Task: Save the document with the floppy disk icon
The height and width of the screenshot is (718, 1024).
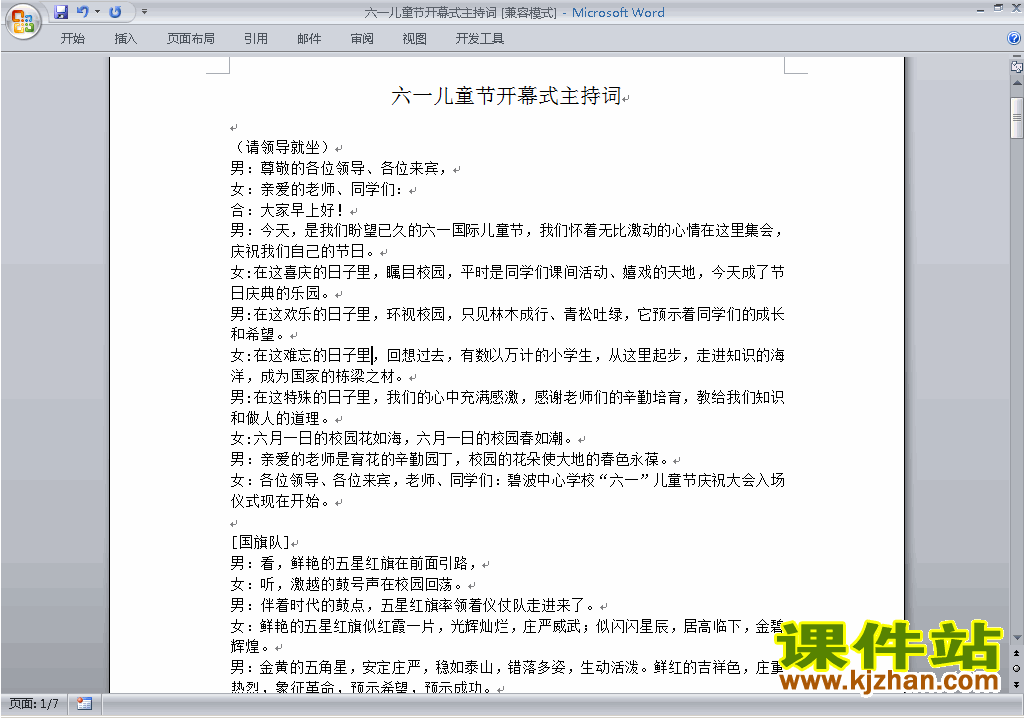Action: pyautogui.click(x=61, y=12)
